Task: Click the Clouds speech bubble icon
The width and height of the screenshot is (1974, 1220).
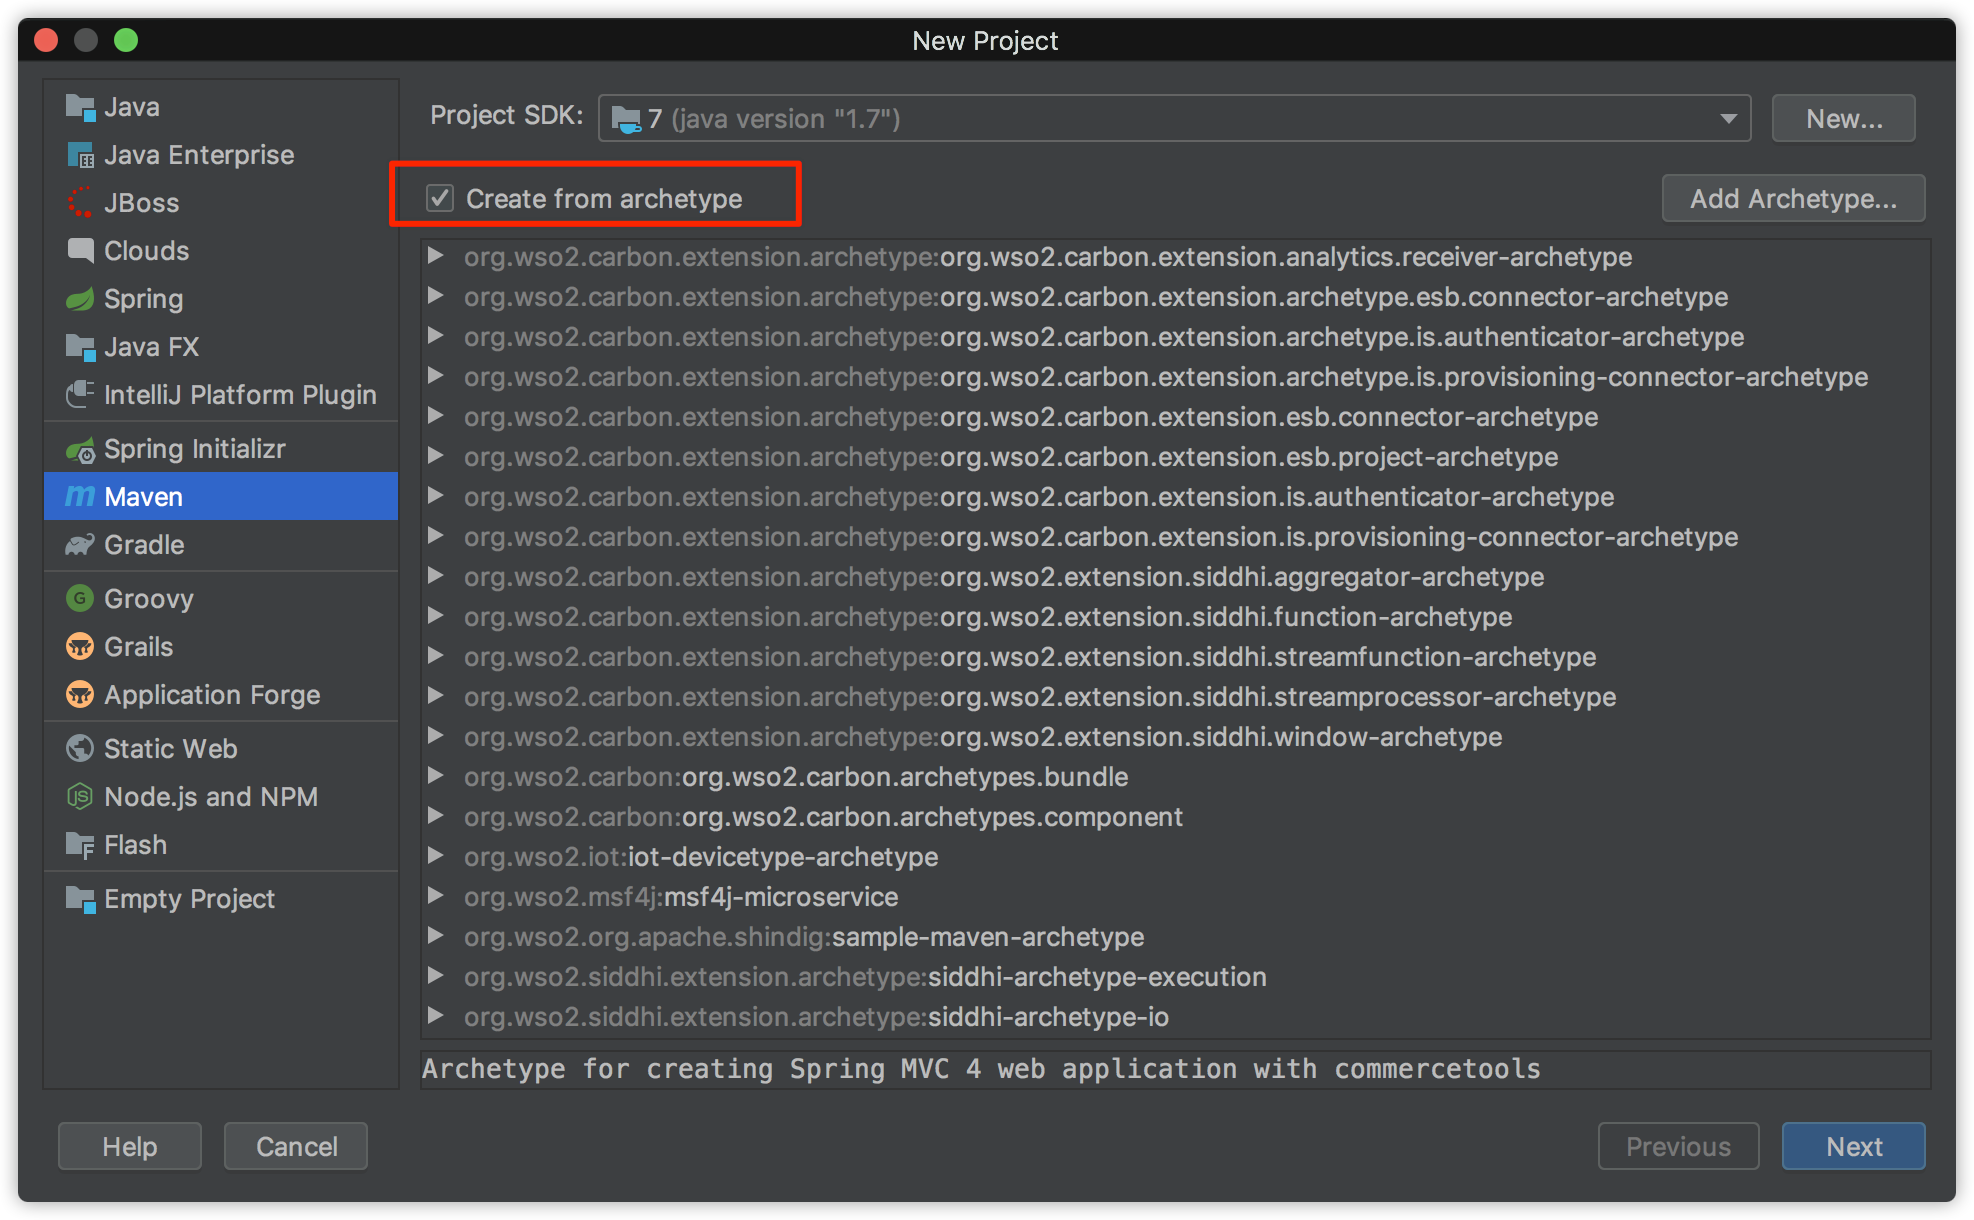Action: click(x=79, y=251)
